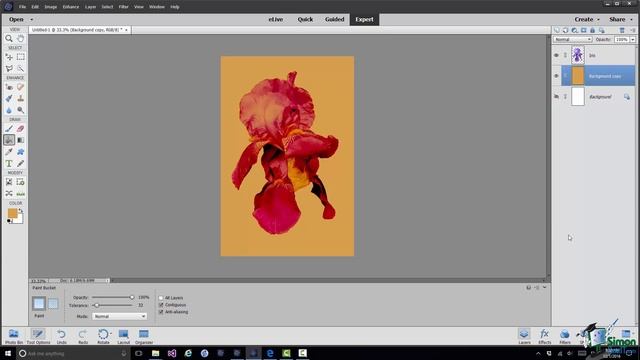The height and width of the screenshot is (360, 640).
Task: Select the Sponge tool
Action: (20, 110)
